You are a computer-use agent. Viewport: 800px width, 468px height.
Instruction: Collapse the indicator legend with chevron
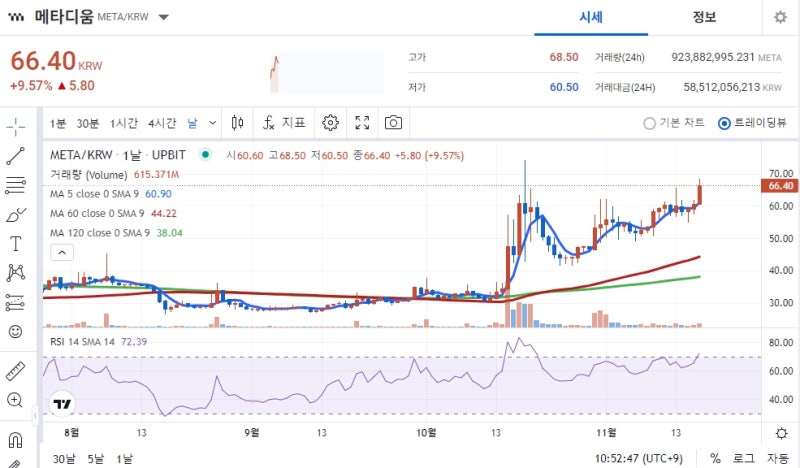click(x=62, y=253)
